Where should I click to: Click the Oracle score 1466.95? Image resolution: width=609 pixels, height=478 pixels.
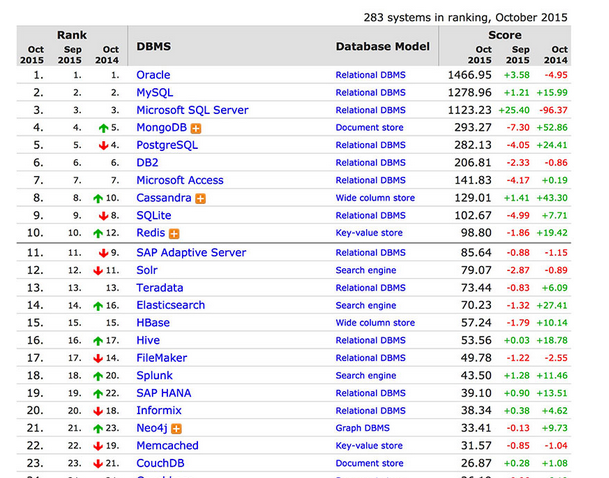coord(470,75)
